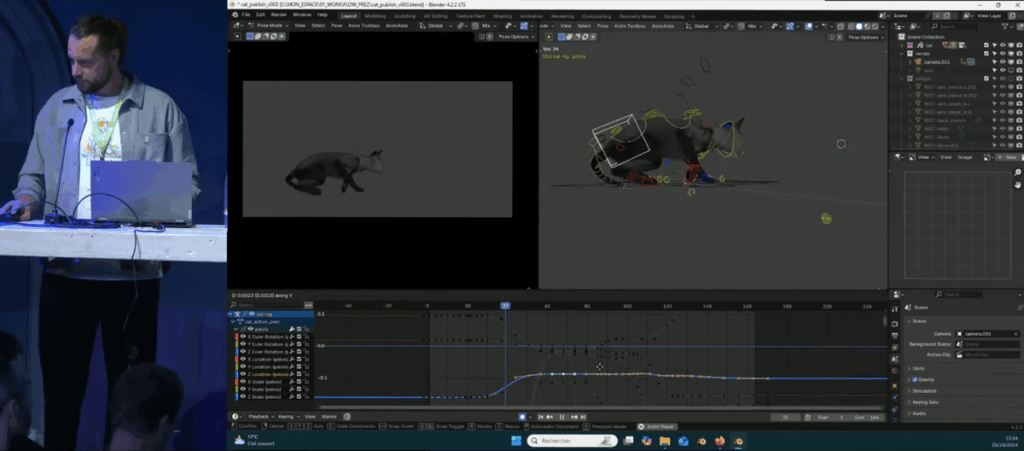Open the Blender logo menu
Viewport: 1024px width, 451px height.
(x=234, y=14)
